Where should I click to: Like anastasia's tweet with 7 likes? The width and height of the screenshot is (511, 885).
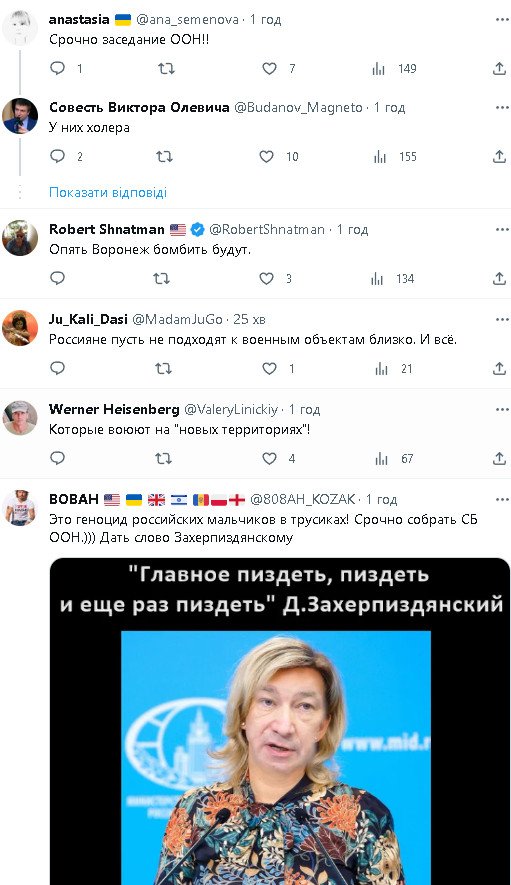[x=269, y=68]
